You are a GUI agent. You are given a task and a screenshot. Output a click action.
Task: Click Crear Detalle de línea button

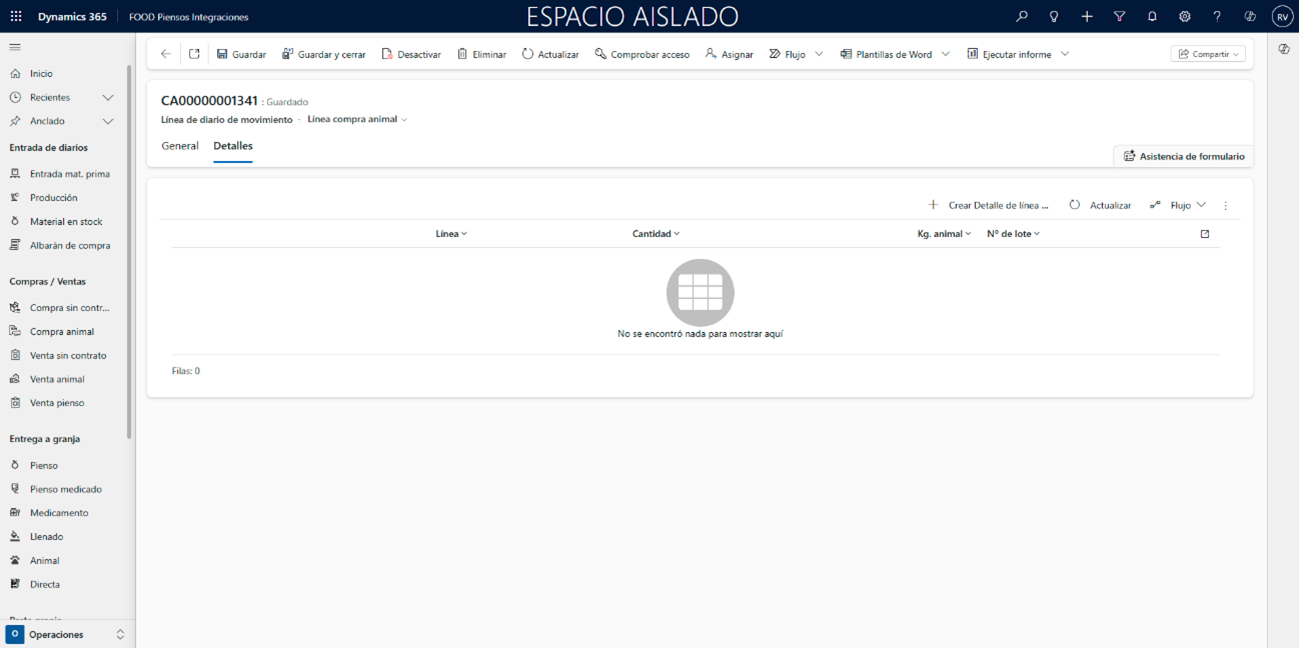click(989, 205)
